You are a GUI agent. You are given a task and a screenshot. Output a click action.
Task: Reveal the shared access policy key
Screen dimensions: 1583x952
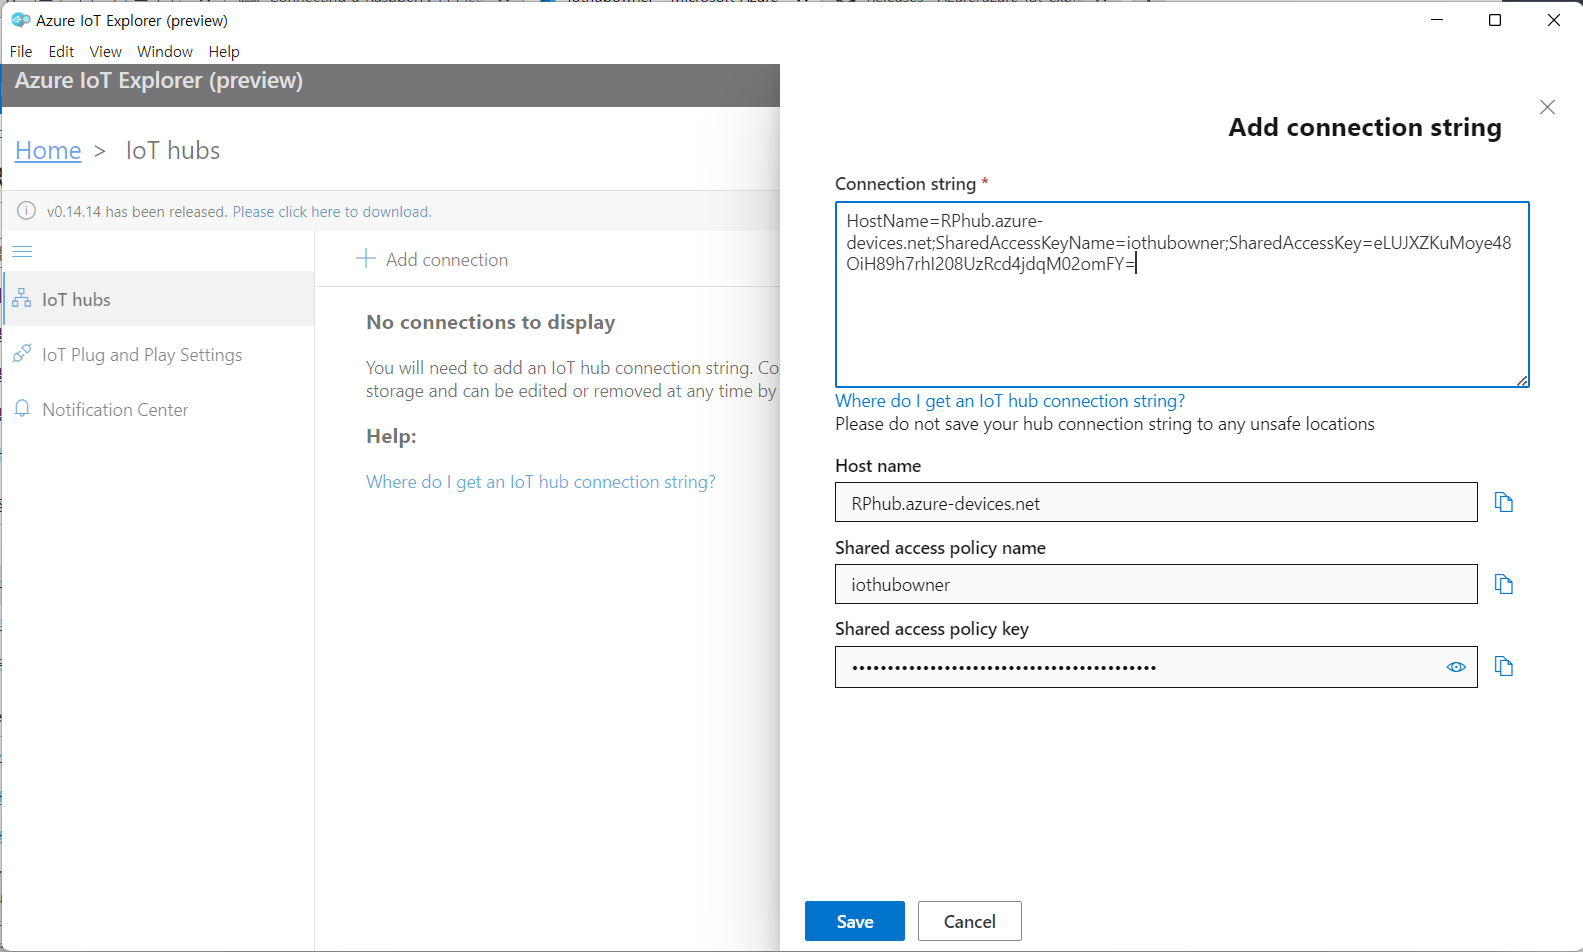(x=1456, y=667)
